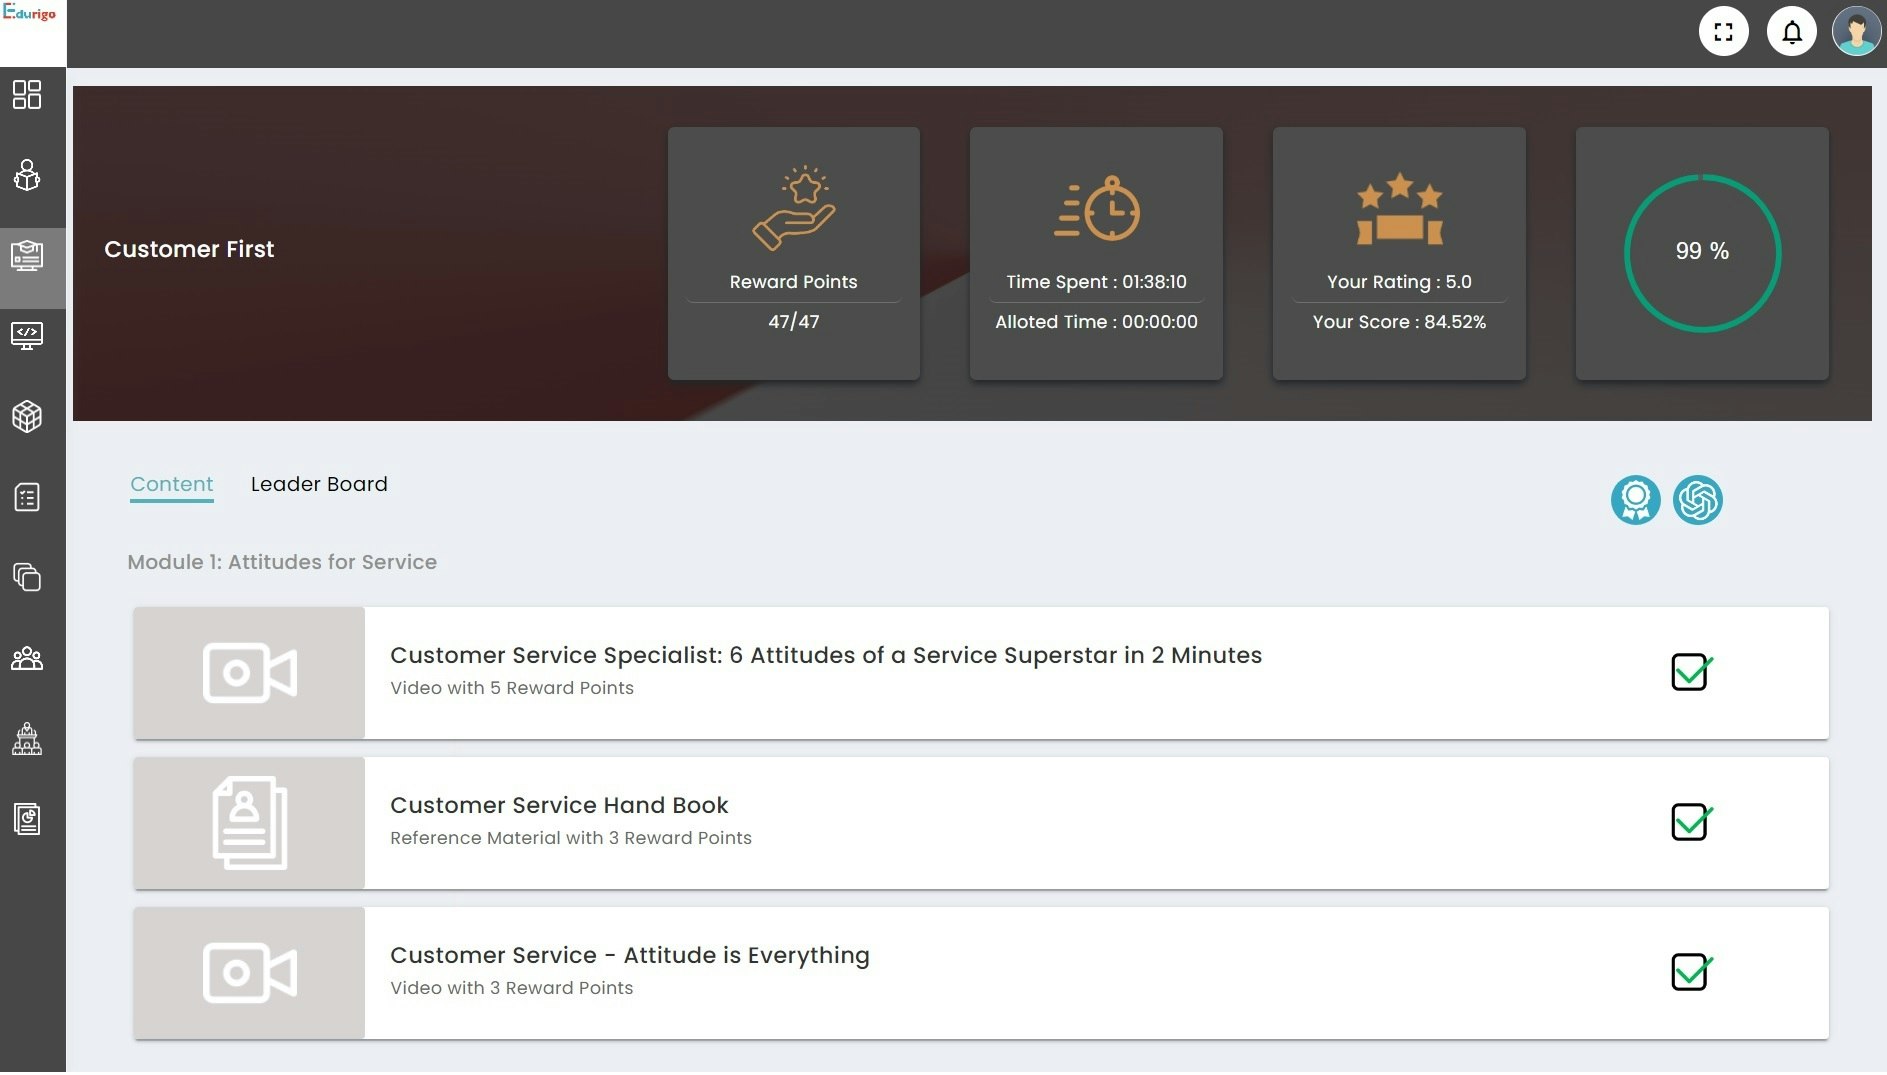Open the Customer Service Hand Book title
The height and width of the screenshot is (1075, 1887).
(x=559, y=805)
